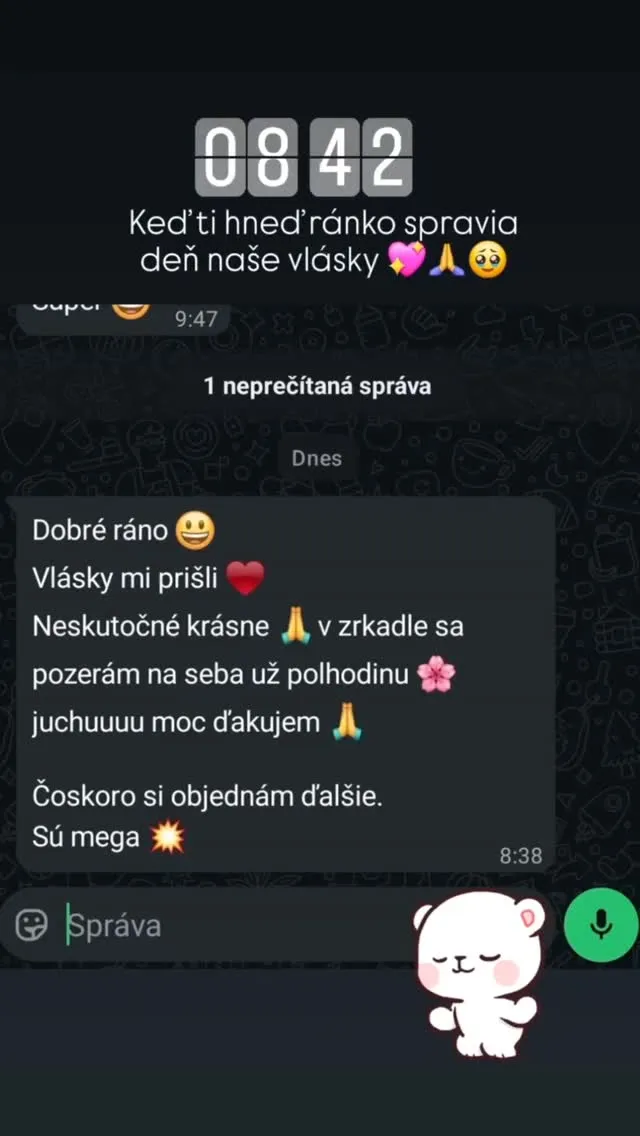Tap the explosion emoji after Sú mega
Image resolution: width=640 pixels, height=1136 pixels.
coord(167,838)
